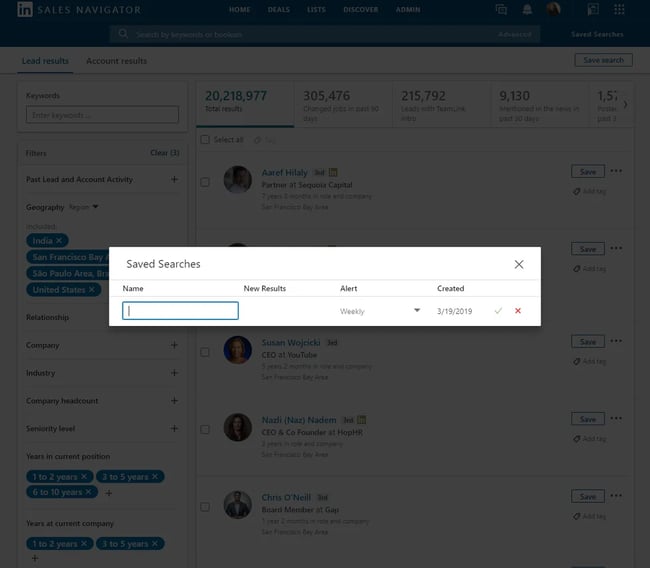Open the Weekly alert dropdown
The width and height of the screenshot is (650, 568).
(x=417, y=311)
